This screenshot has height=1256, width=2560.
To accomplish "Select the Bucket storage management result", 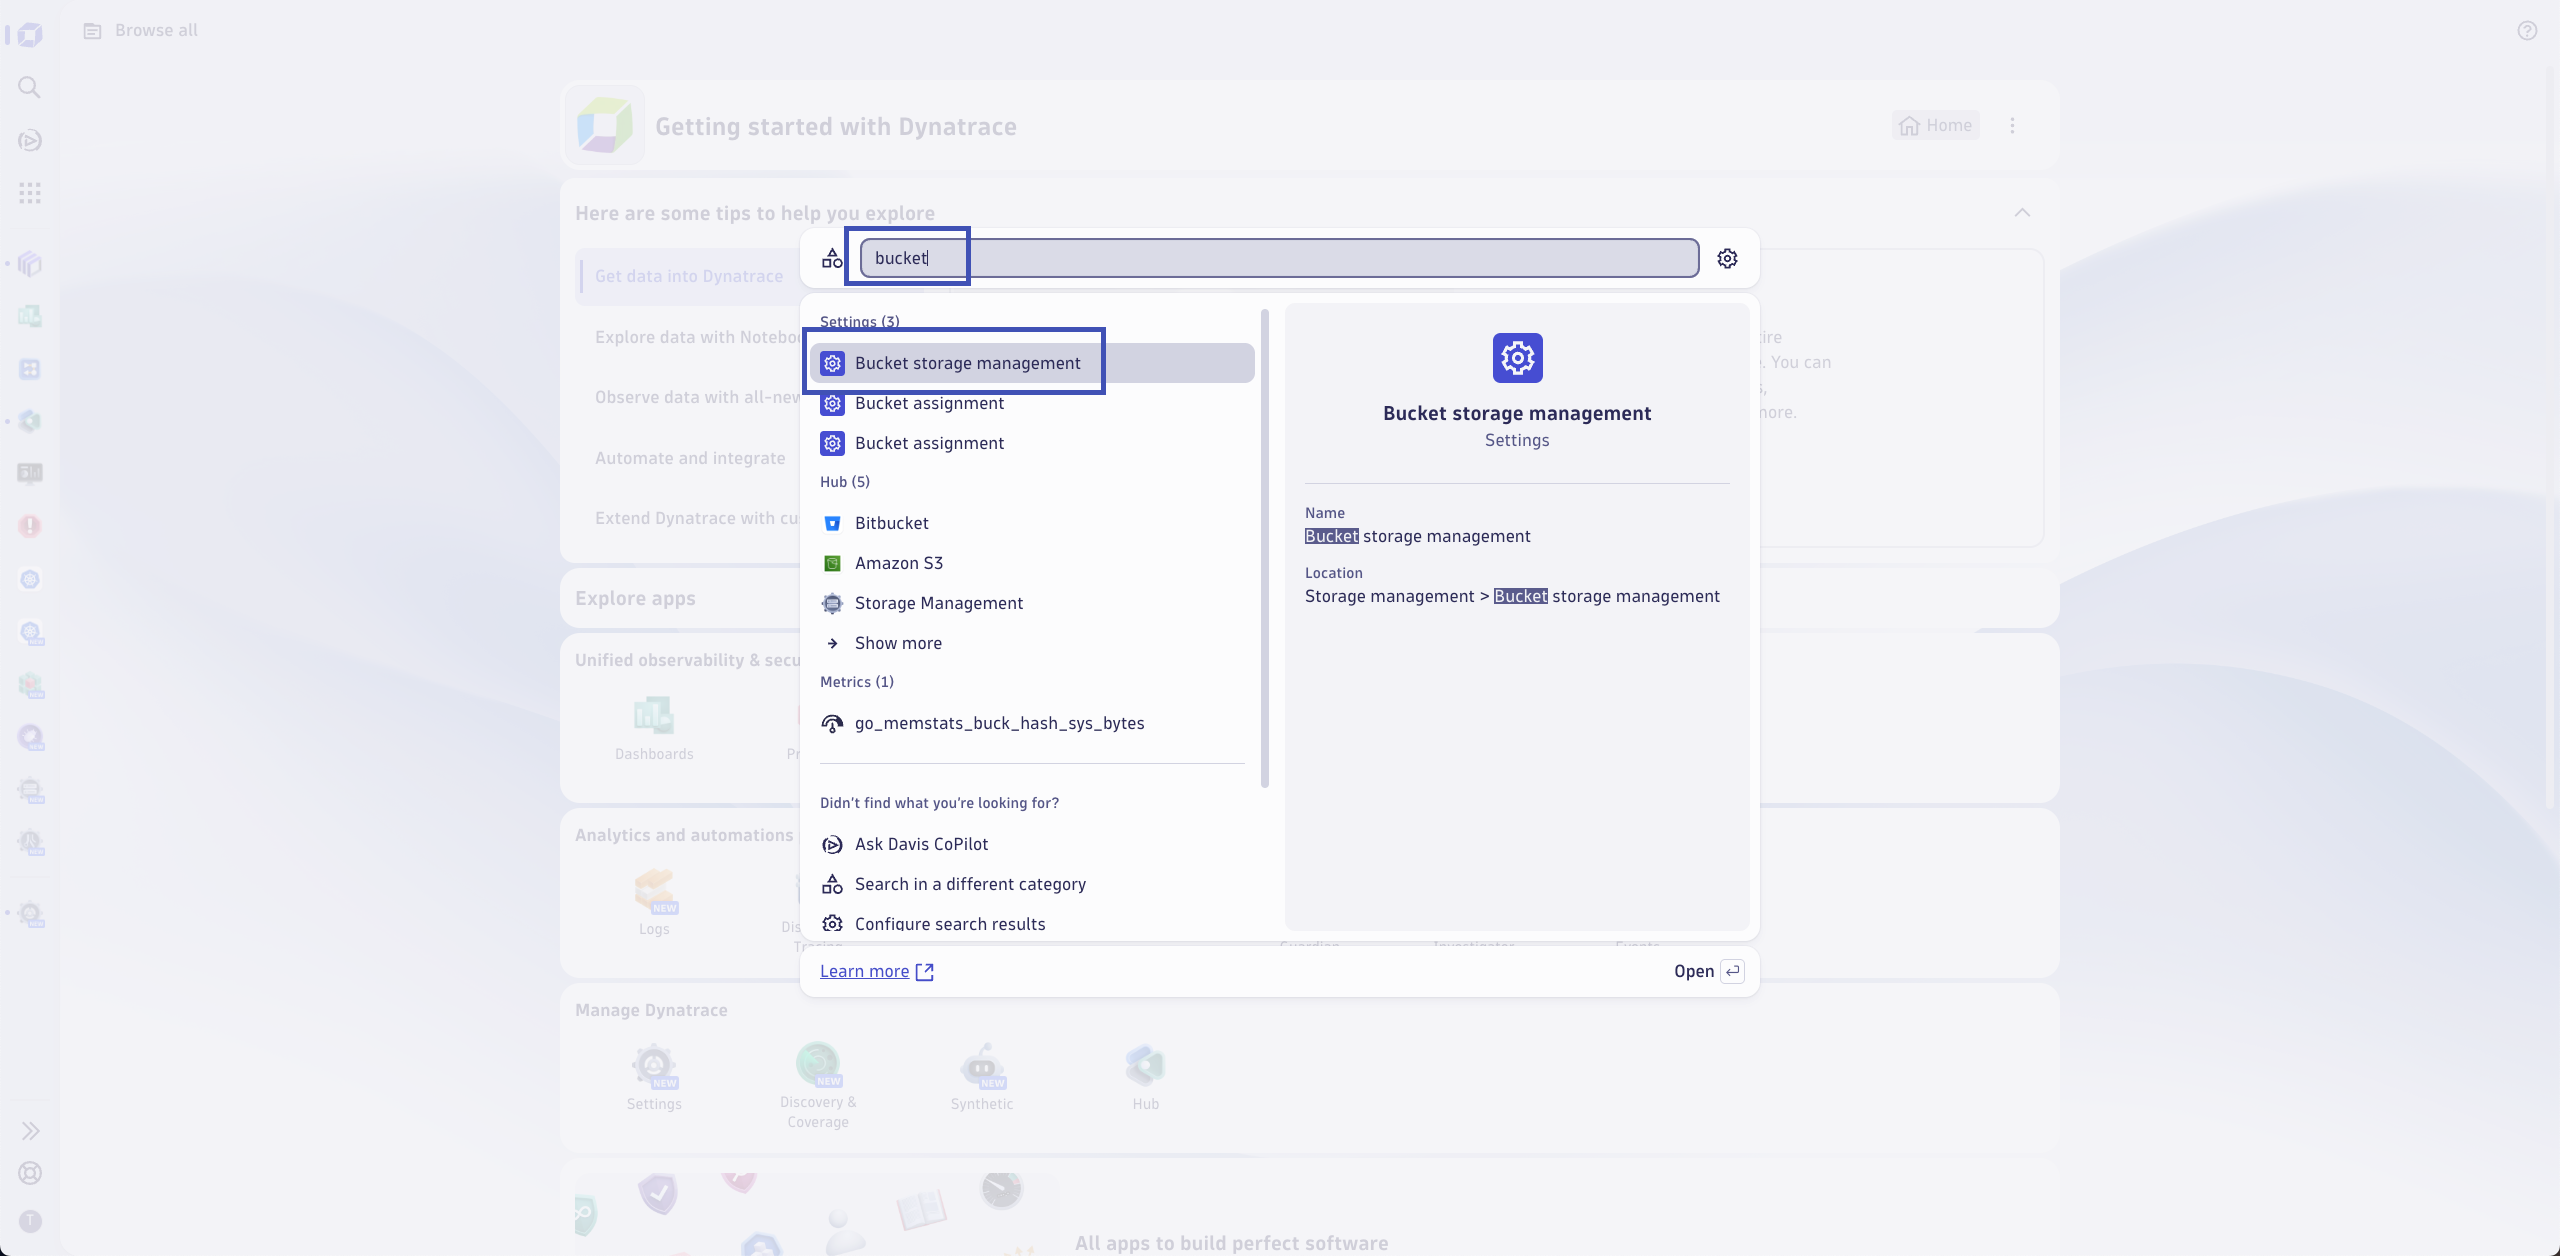I will click(x=1032, y=363).
